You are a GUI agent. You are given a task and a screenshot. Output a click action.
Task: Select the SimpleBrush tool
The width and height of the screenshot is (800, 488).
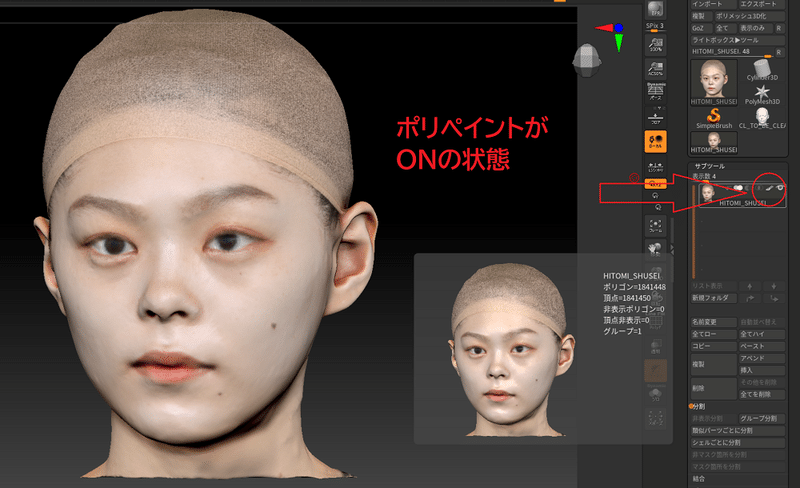tap(714, 118)
